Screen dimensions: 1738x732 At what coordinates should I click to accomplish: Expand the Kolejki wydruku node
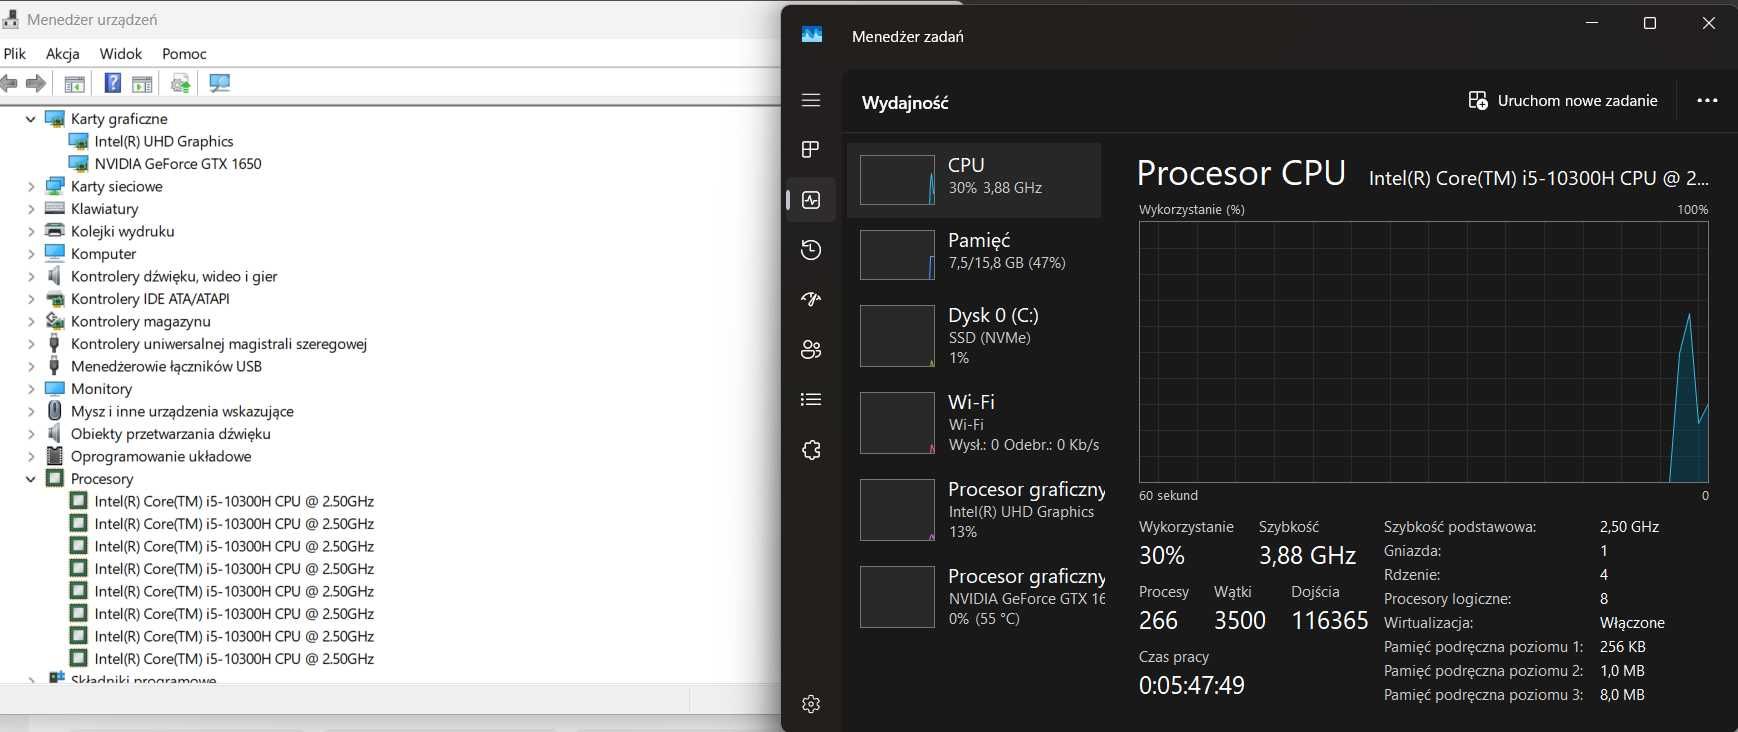[x=30, y=231]
